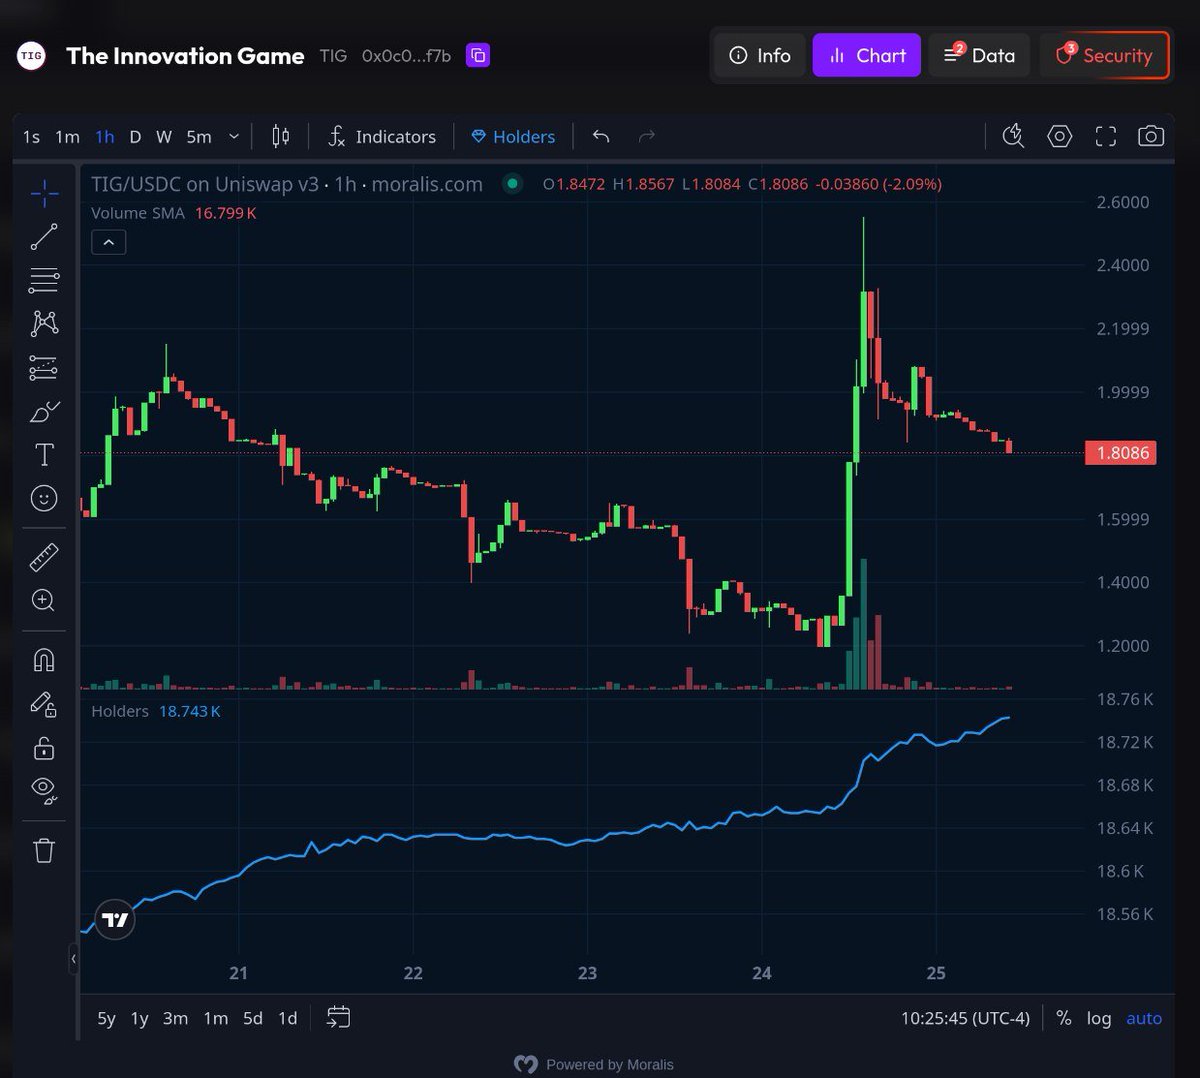Viewport: 1200px width, 1078px height.
Task: Set date range to 5y
Action: (106, 1018)
